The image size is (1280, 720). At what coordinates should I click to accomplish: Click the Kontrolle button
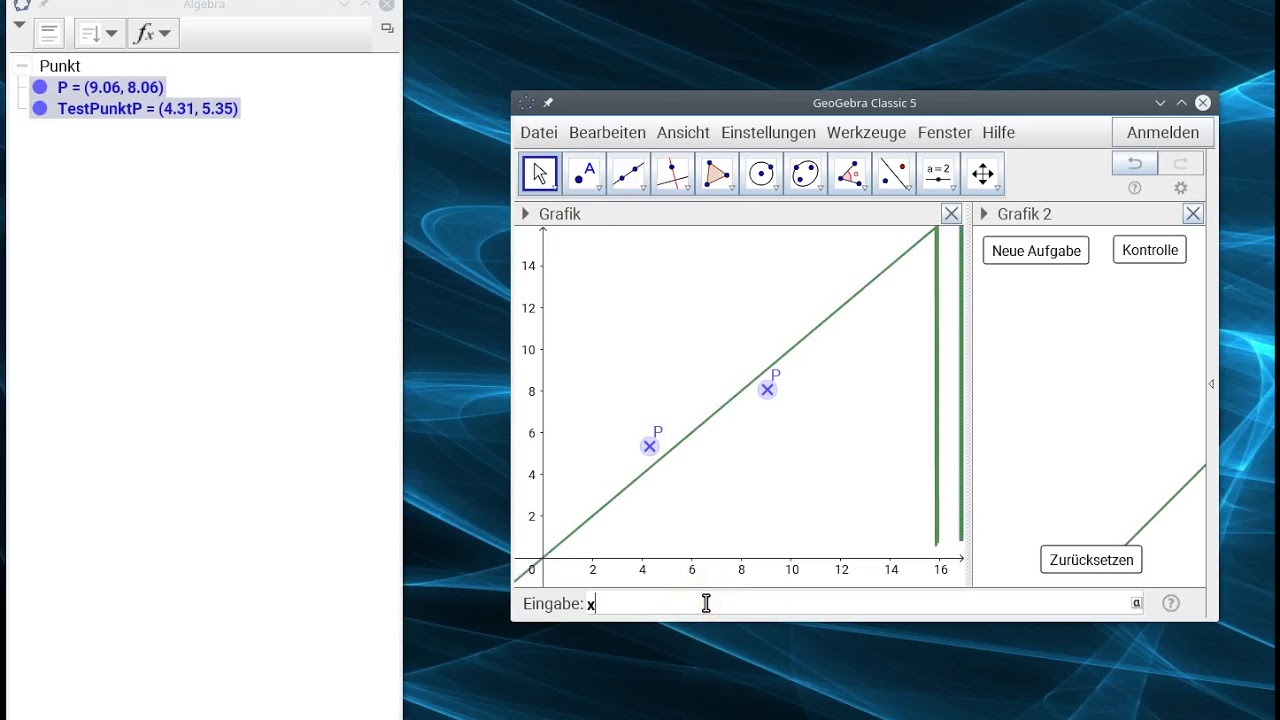(x=1150, y=250)
